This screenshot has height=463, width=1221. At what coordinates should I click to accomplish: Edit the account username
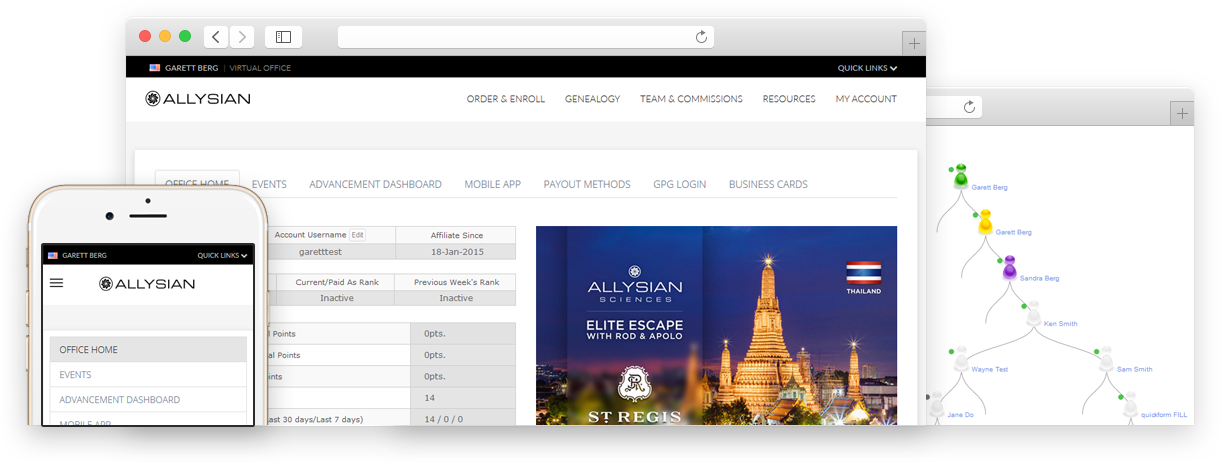357,235
